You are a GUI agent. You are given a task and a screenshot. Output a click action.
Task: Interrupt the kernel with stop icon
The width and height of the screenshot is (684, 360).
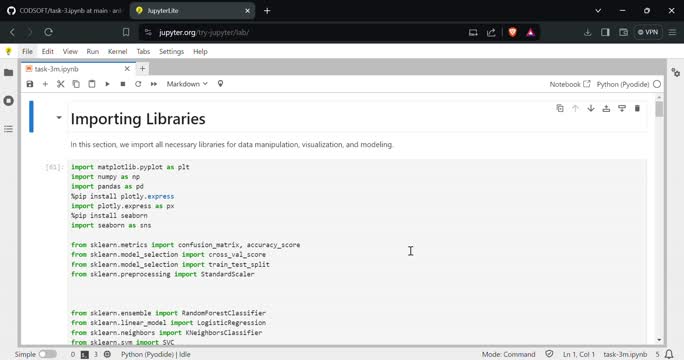coord(123,84)
